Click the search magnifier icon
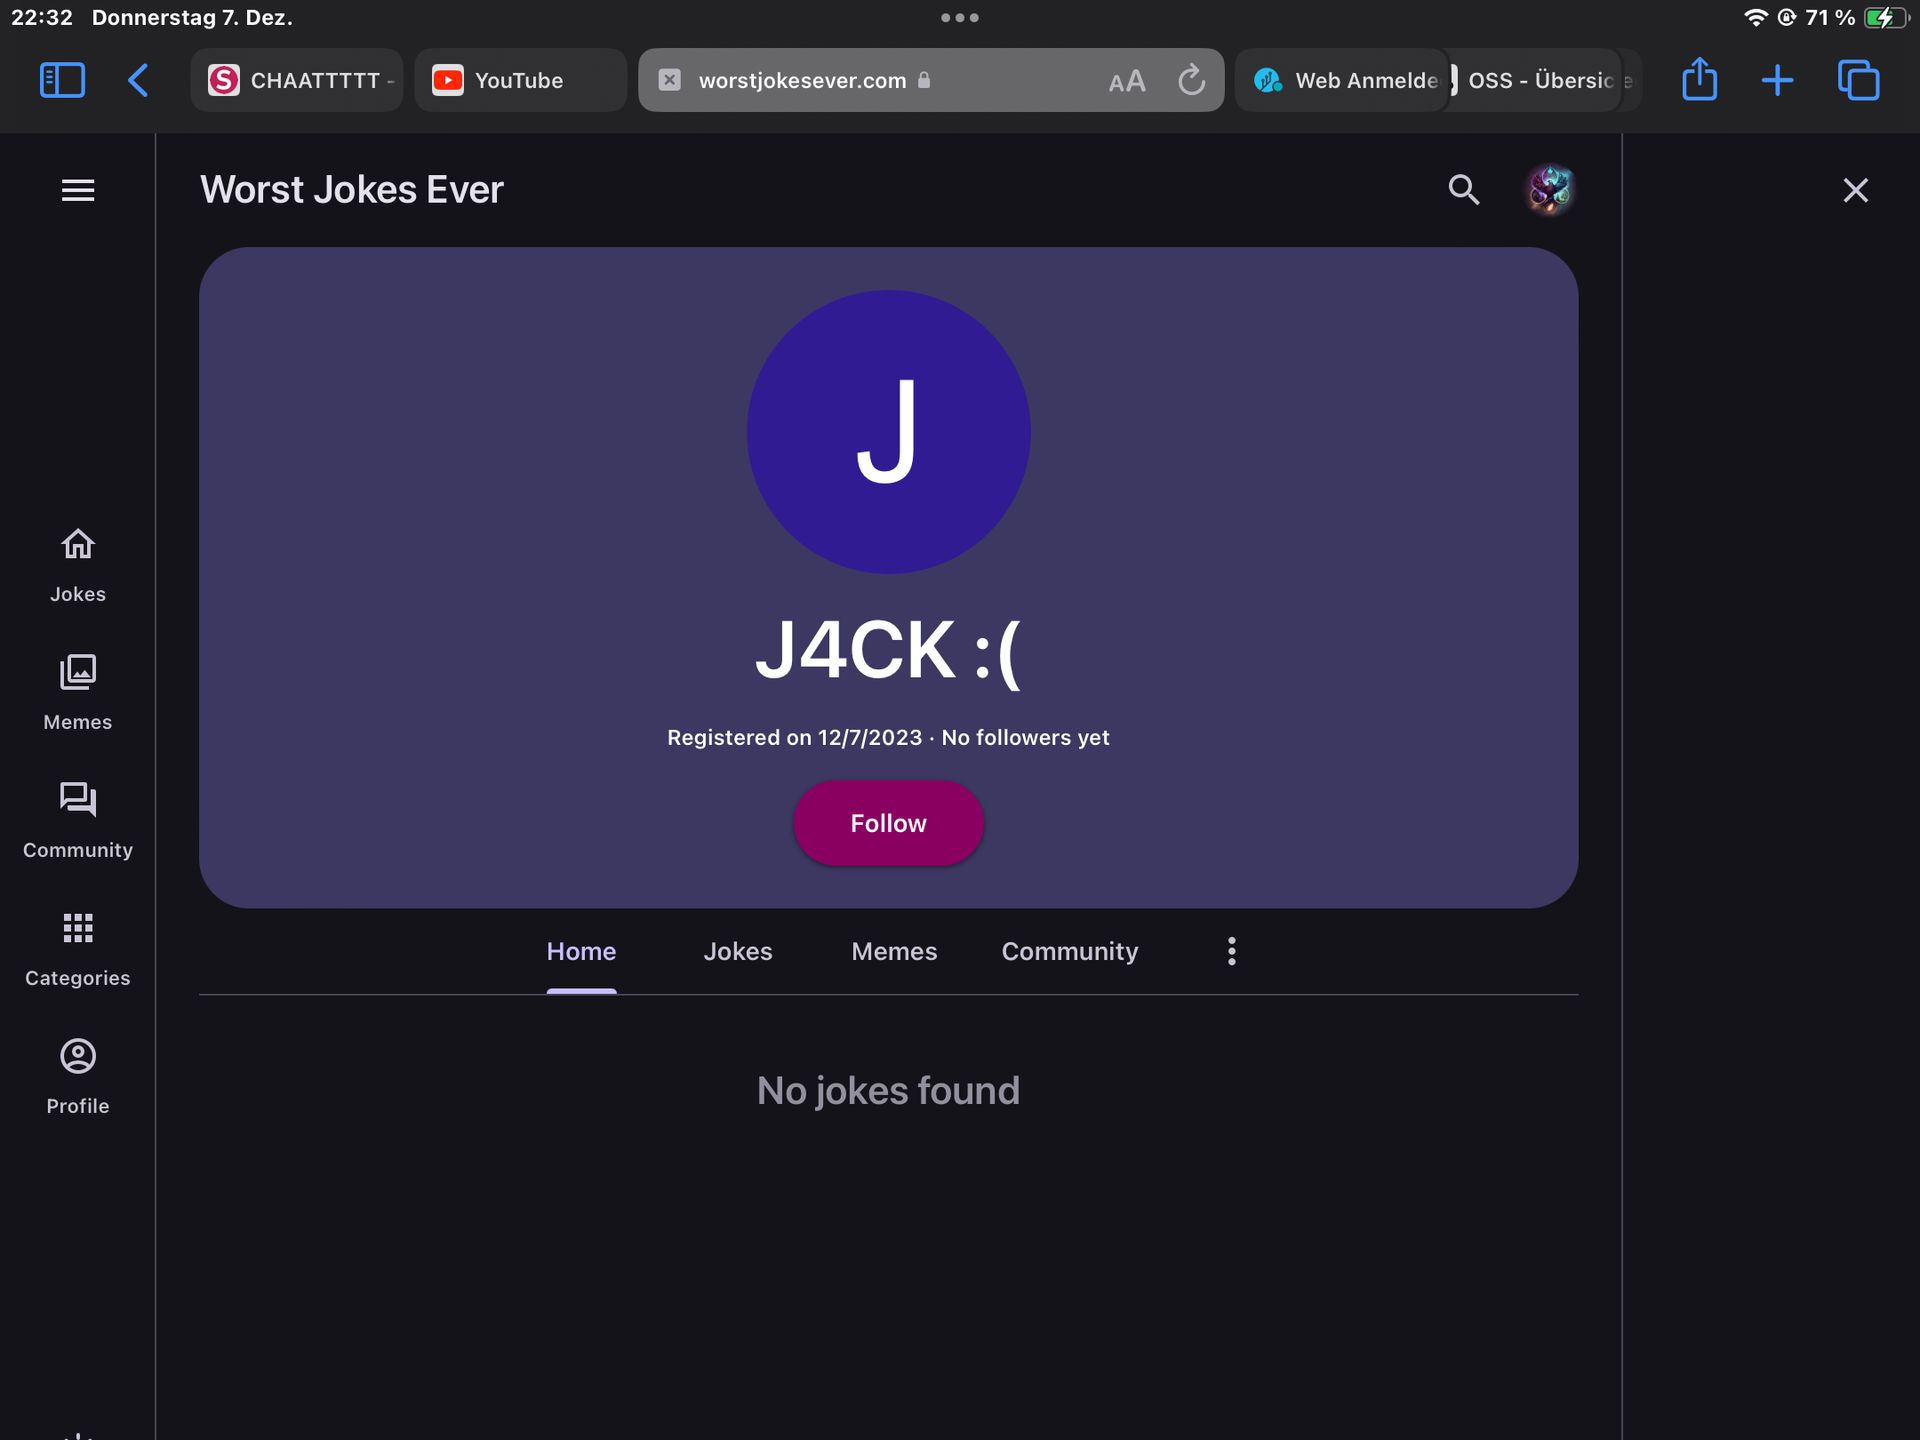 tap(1463, 190)
